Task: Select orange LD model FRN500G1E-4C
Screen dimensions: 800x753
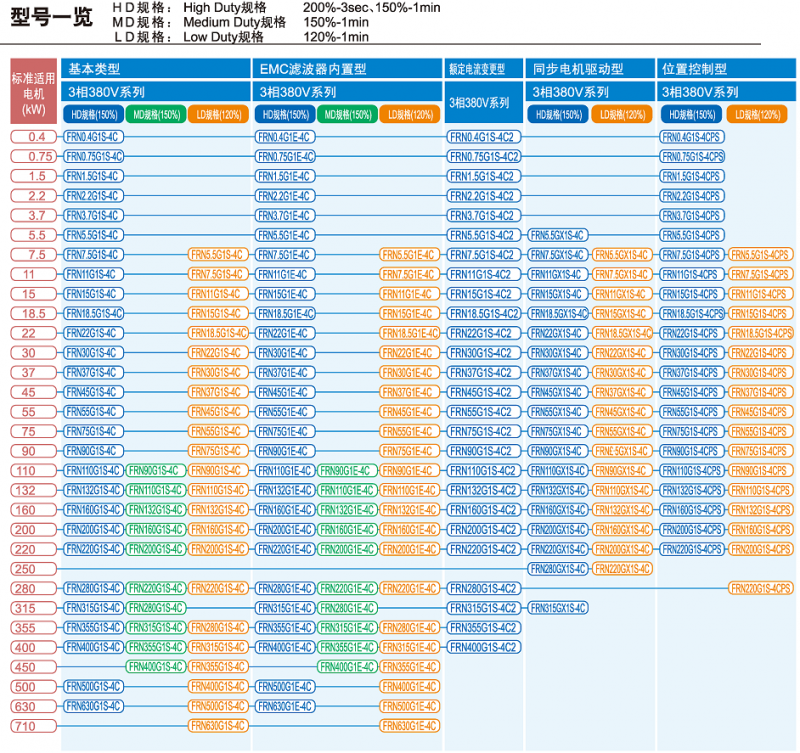Action: click(x=410, y=707)
